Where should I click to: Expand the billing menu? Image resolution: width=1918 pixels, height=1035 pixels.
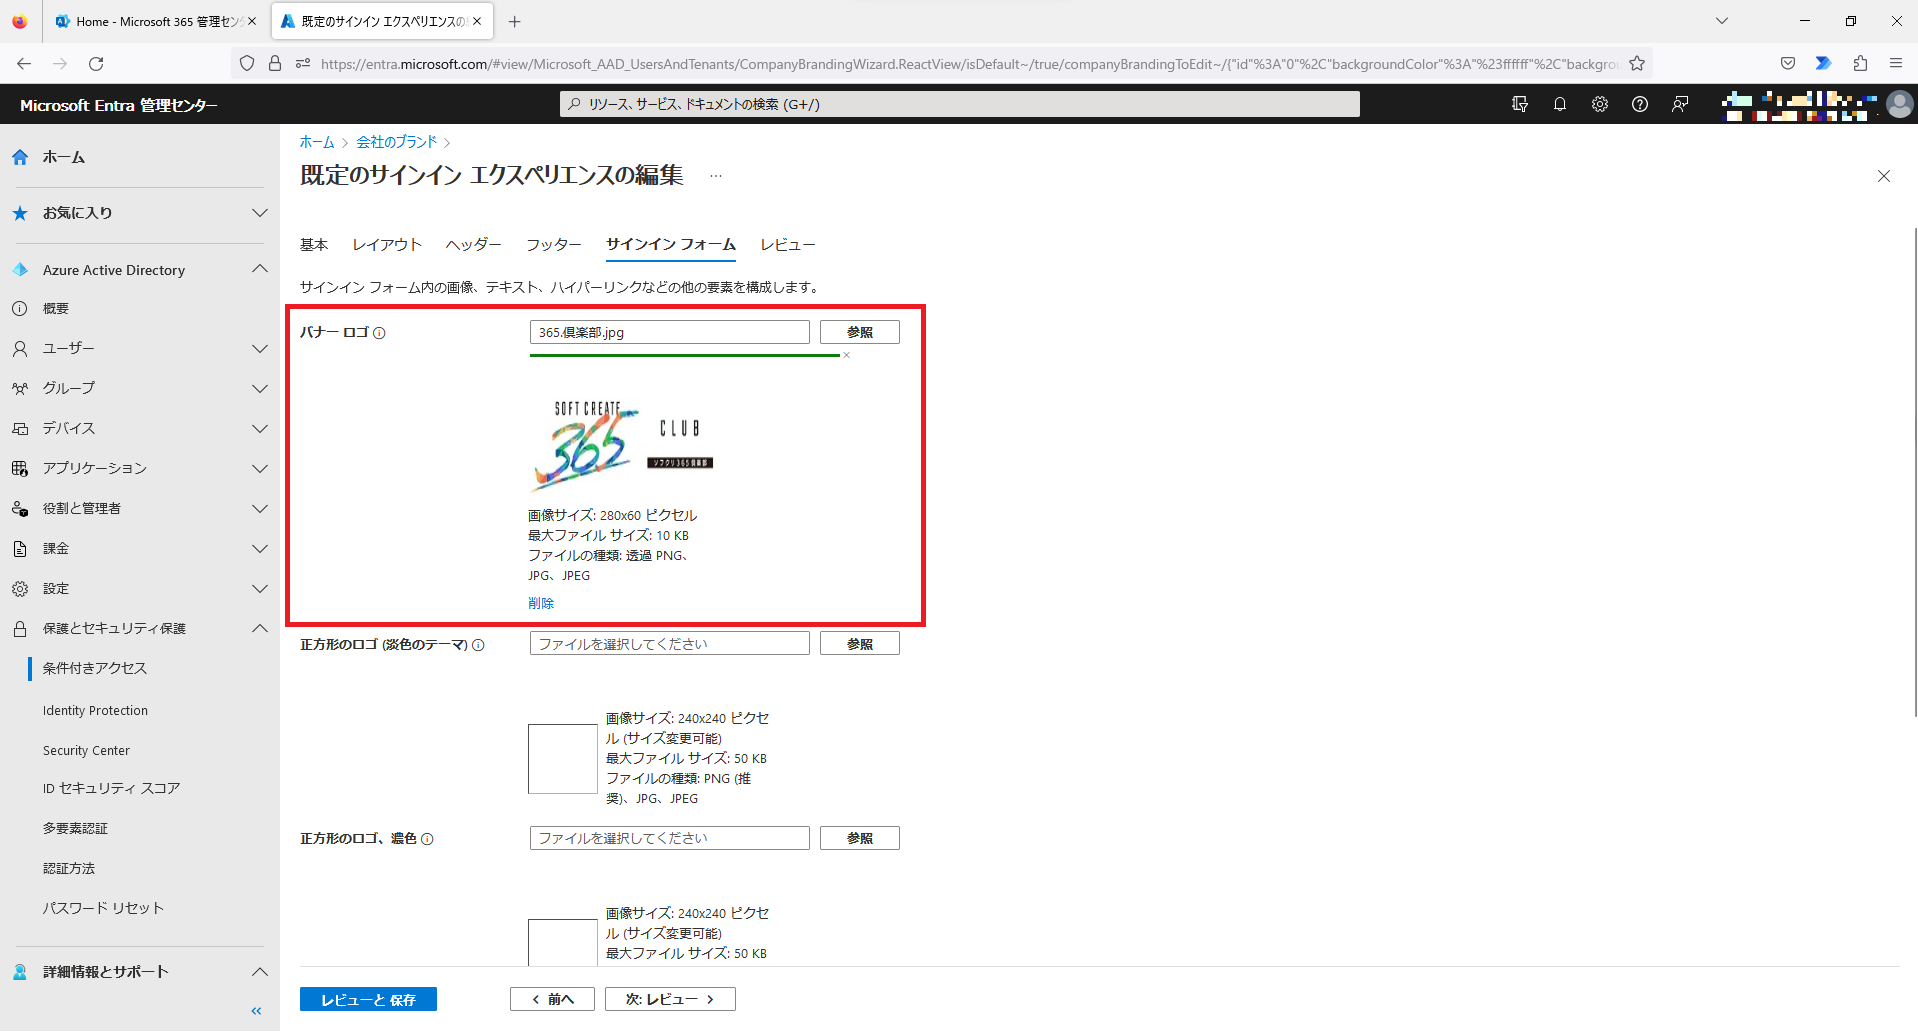click(x=260, y=549)
